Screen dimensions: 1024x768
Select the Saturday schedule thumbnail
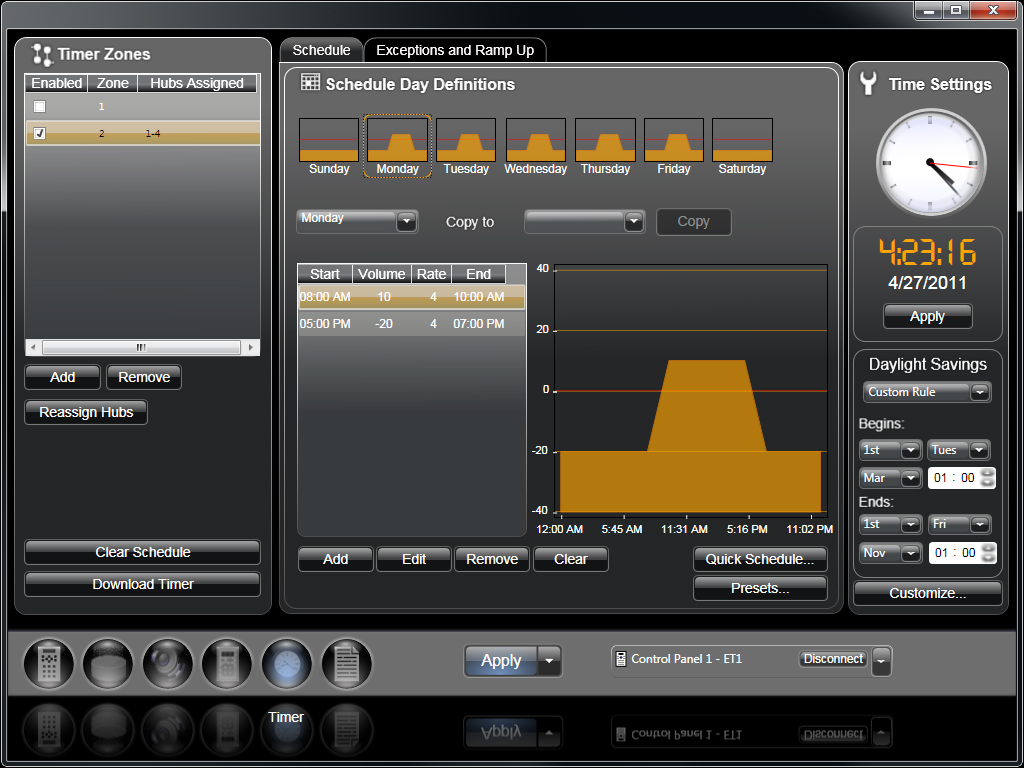[743, 148]
